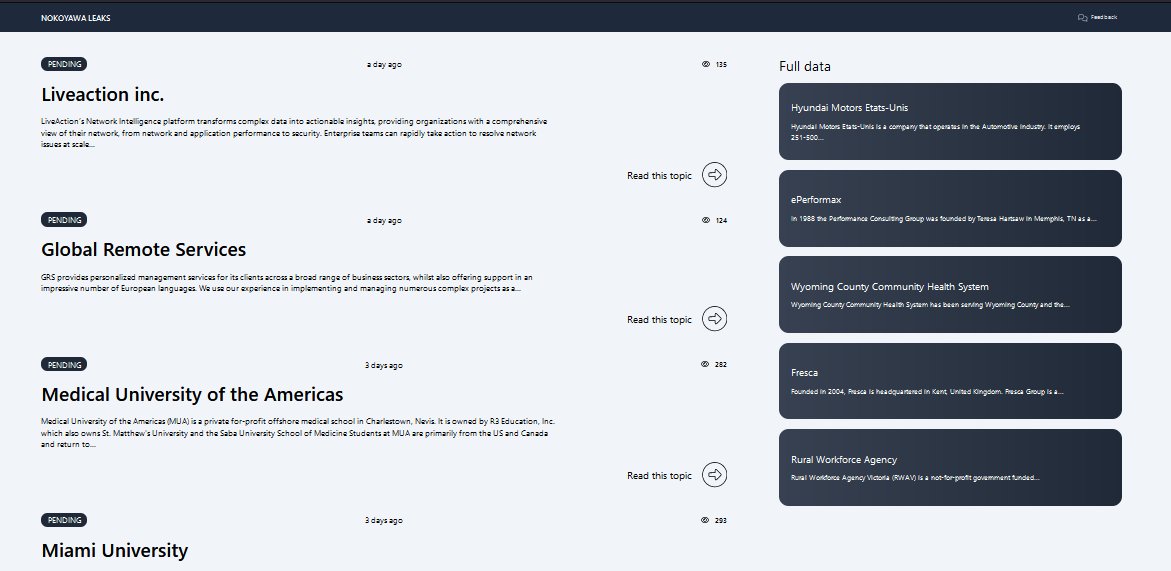1171x571 pixels.
Task: Click Medical University description paragraph
Action: (298, 433)
